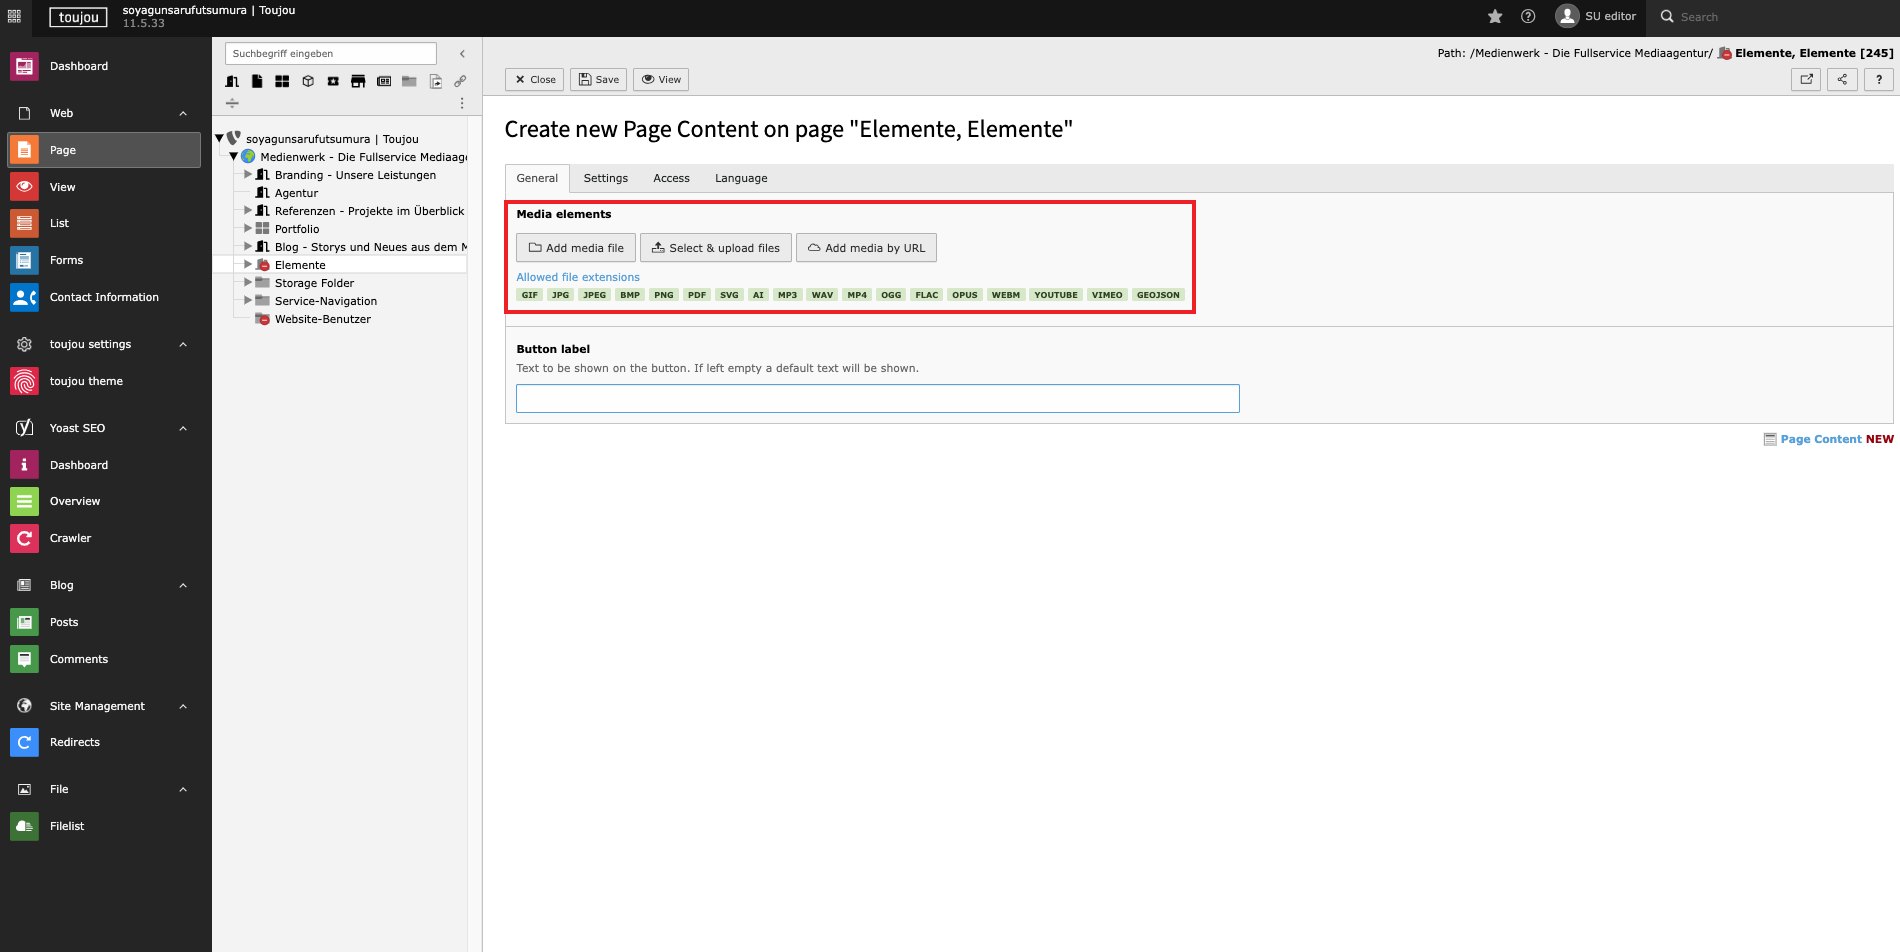
Task: Switch to the Access tab
Action: point(671,178)
